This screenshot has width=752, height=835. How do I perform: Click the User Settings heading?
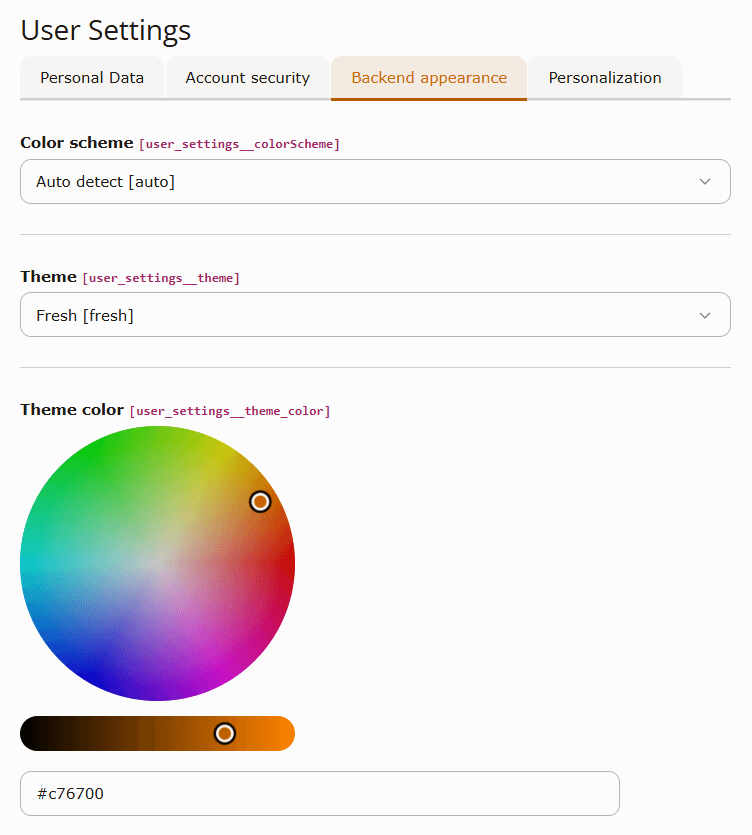click(x=105, y=30)
